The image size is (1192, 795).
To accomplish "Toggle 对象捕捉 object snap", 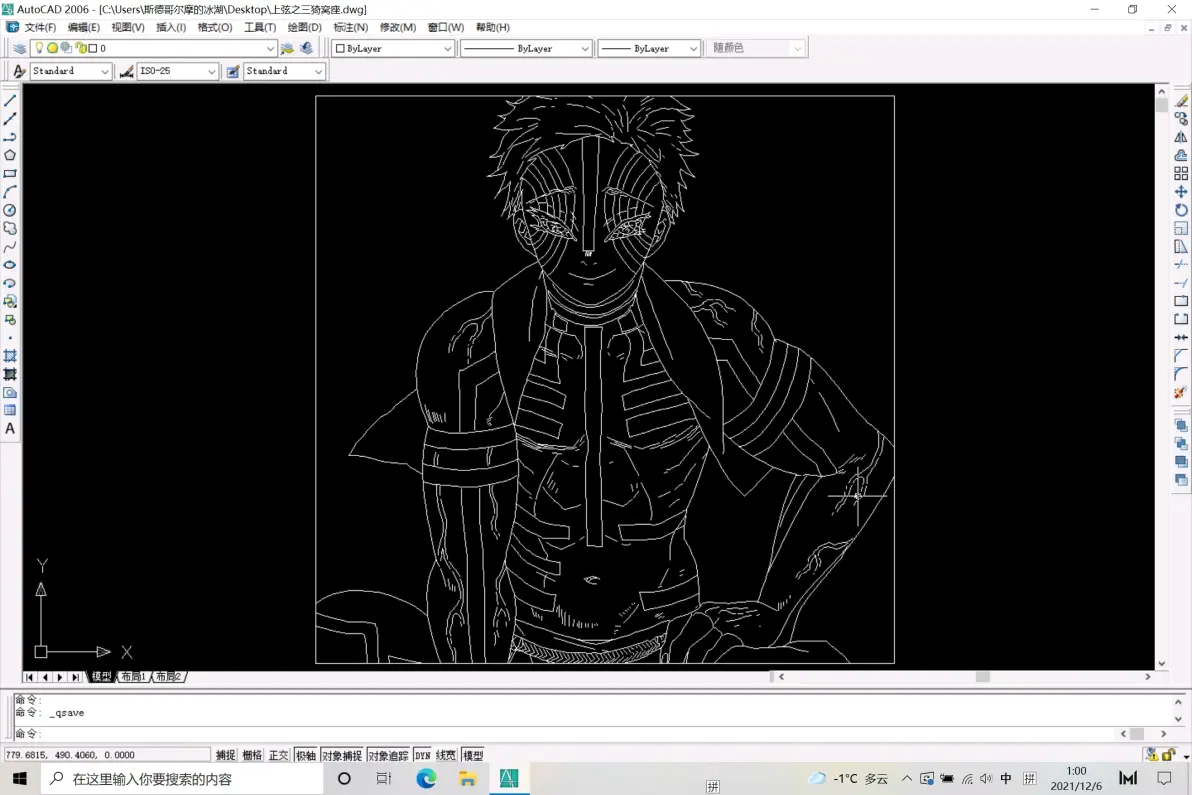I will [x=341, y=755].
